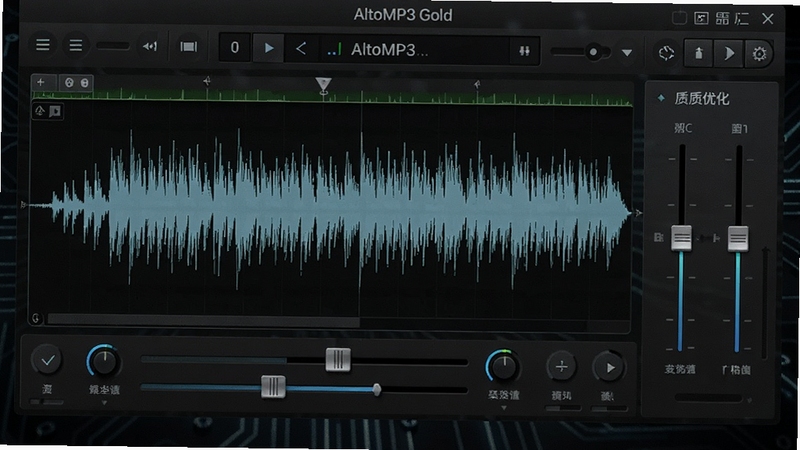
Task: Click the rewind speaker icon in the toolbar
Action: 150,46
